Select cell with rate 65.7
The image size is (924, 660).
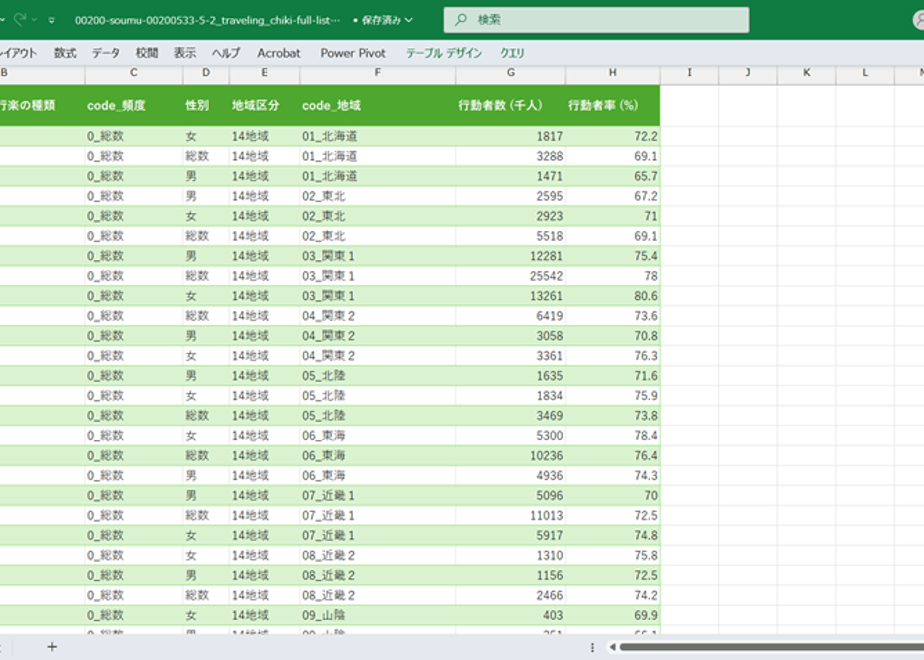pos(612,176)
